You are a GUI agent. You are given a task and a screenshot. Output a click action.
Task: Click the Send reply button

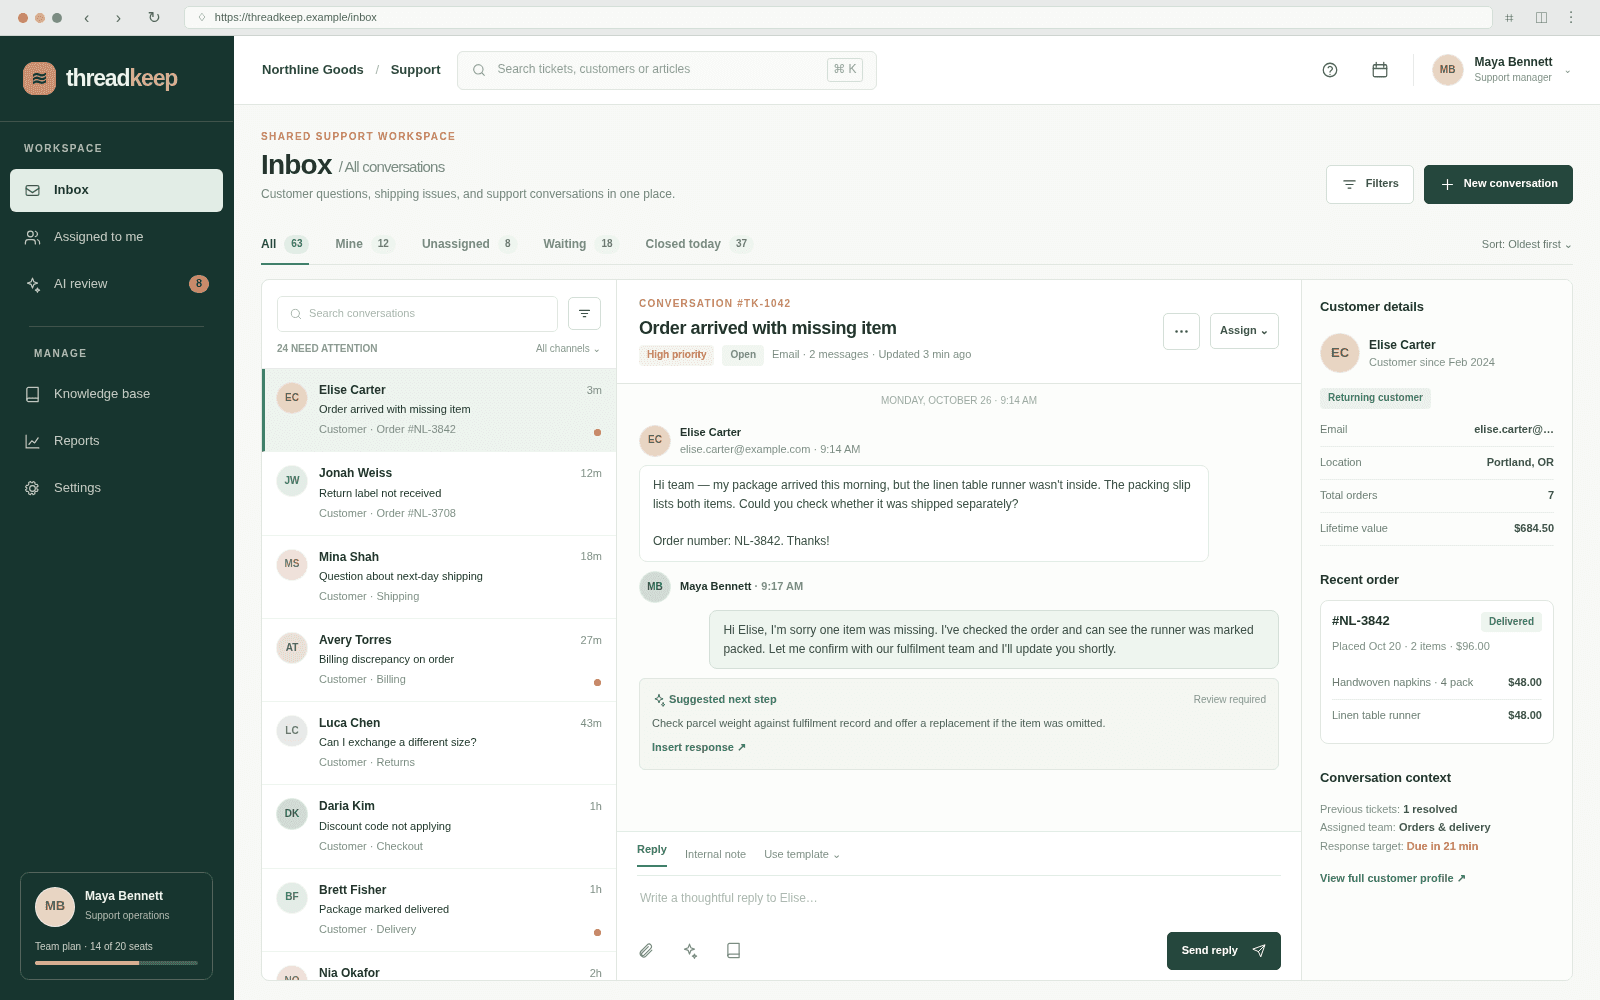(1224, 951)
